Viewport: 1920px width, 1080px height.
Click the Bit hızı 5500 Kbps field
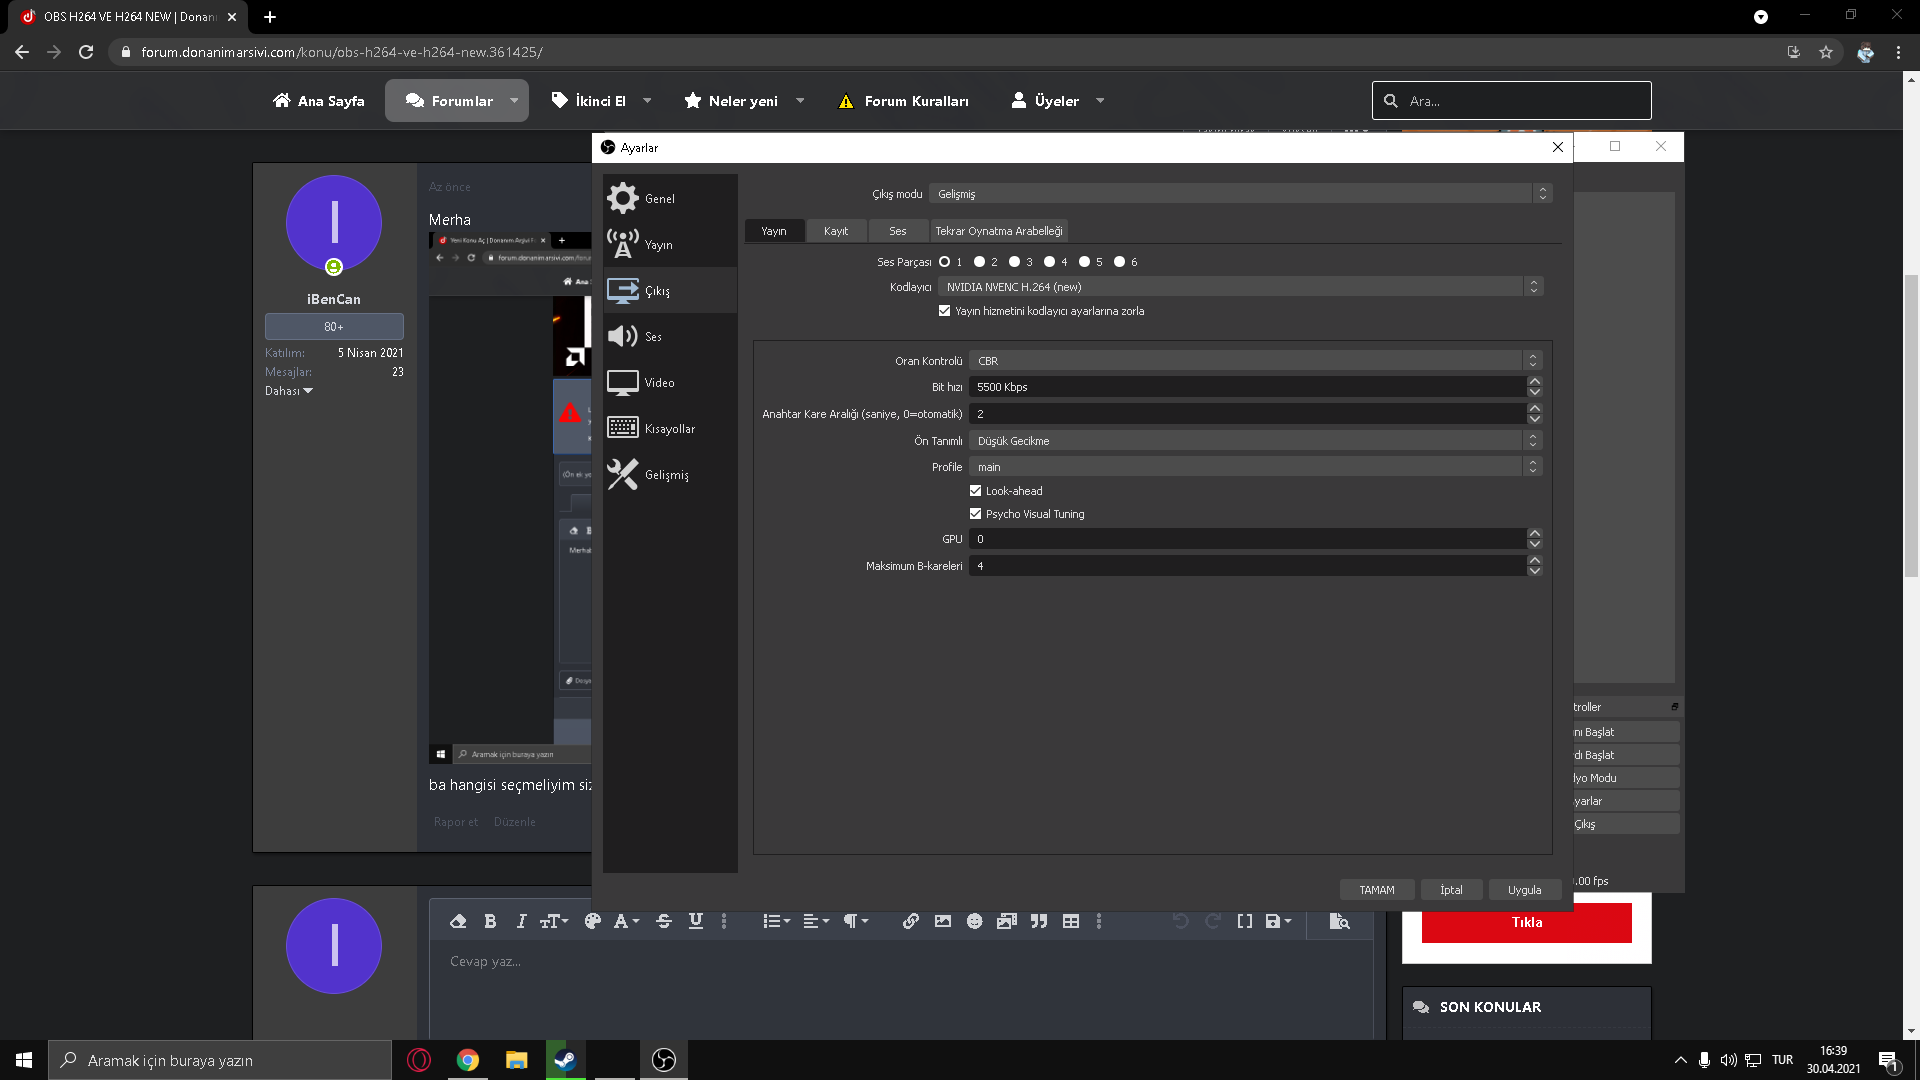tap(1246, 387)
